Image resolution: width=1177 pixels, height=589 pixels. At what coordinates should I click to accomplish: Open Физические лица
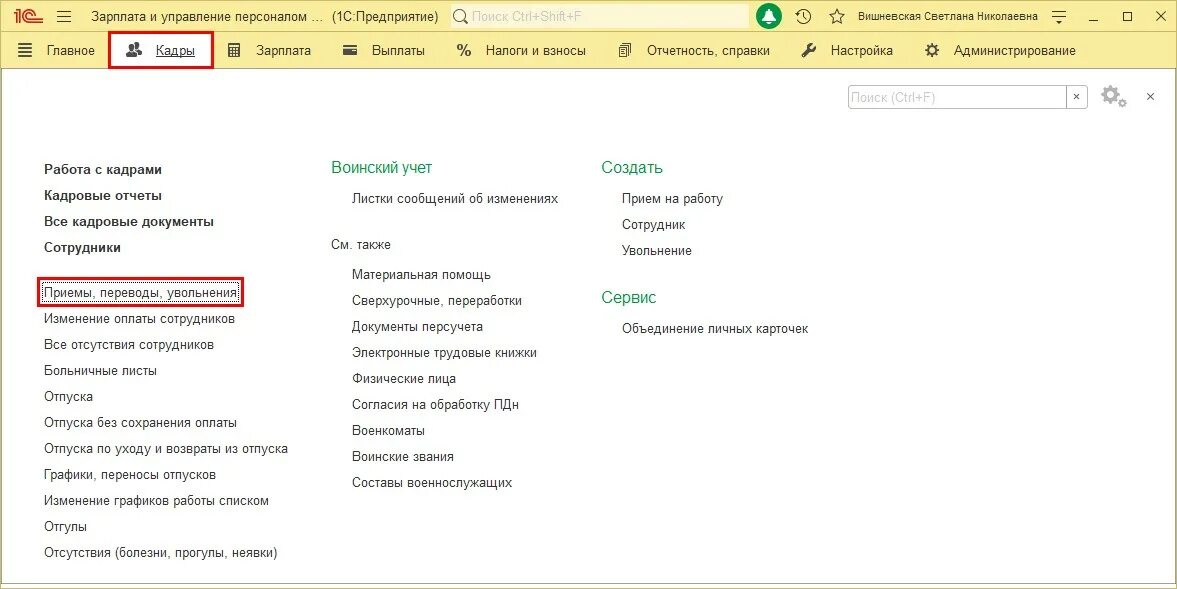(404, 379)
